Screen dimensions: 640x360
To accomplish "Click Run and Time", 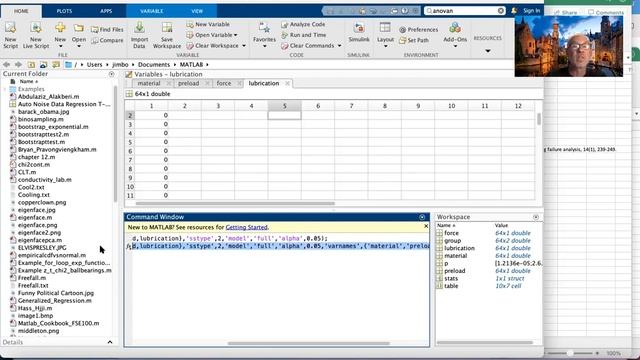I will (x=303, y=35).
